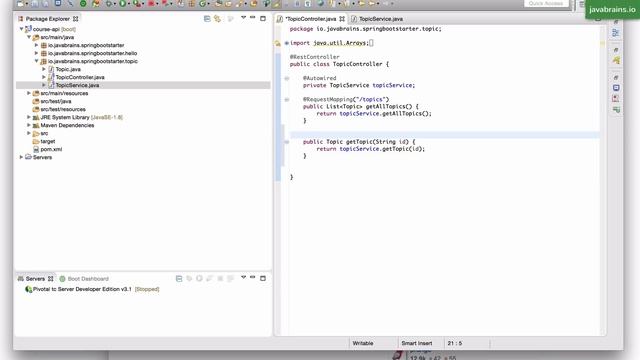Click the Debug bug icon in top toolbar
640x360 pixels.
click(x=109, y=3)
